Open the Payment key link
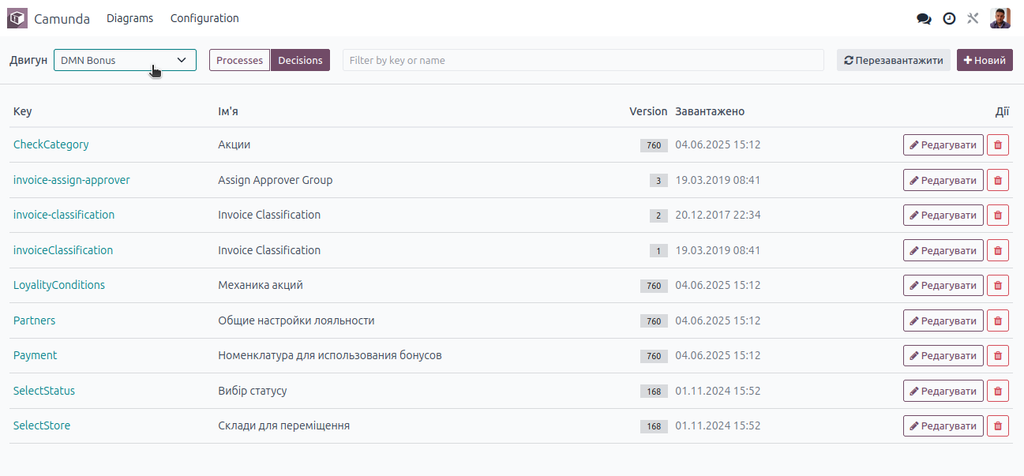Screen dimensions: 1024x476 (x=35, y=356)
